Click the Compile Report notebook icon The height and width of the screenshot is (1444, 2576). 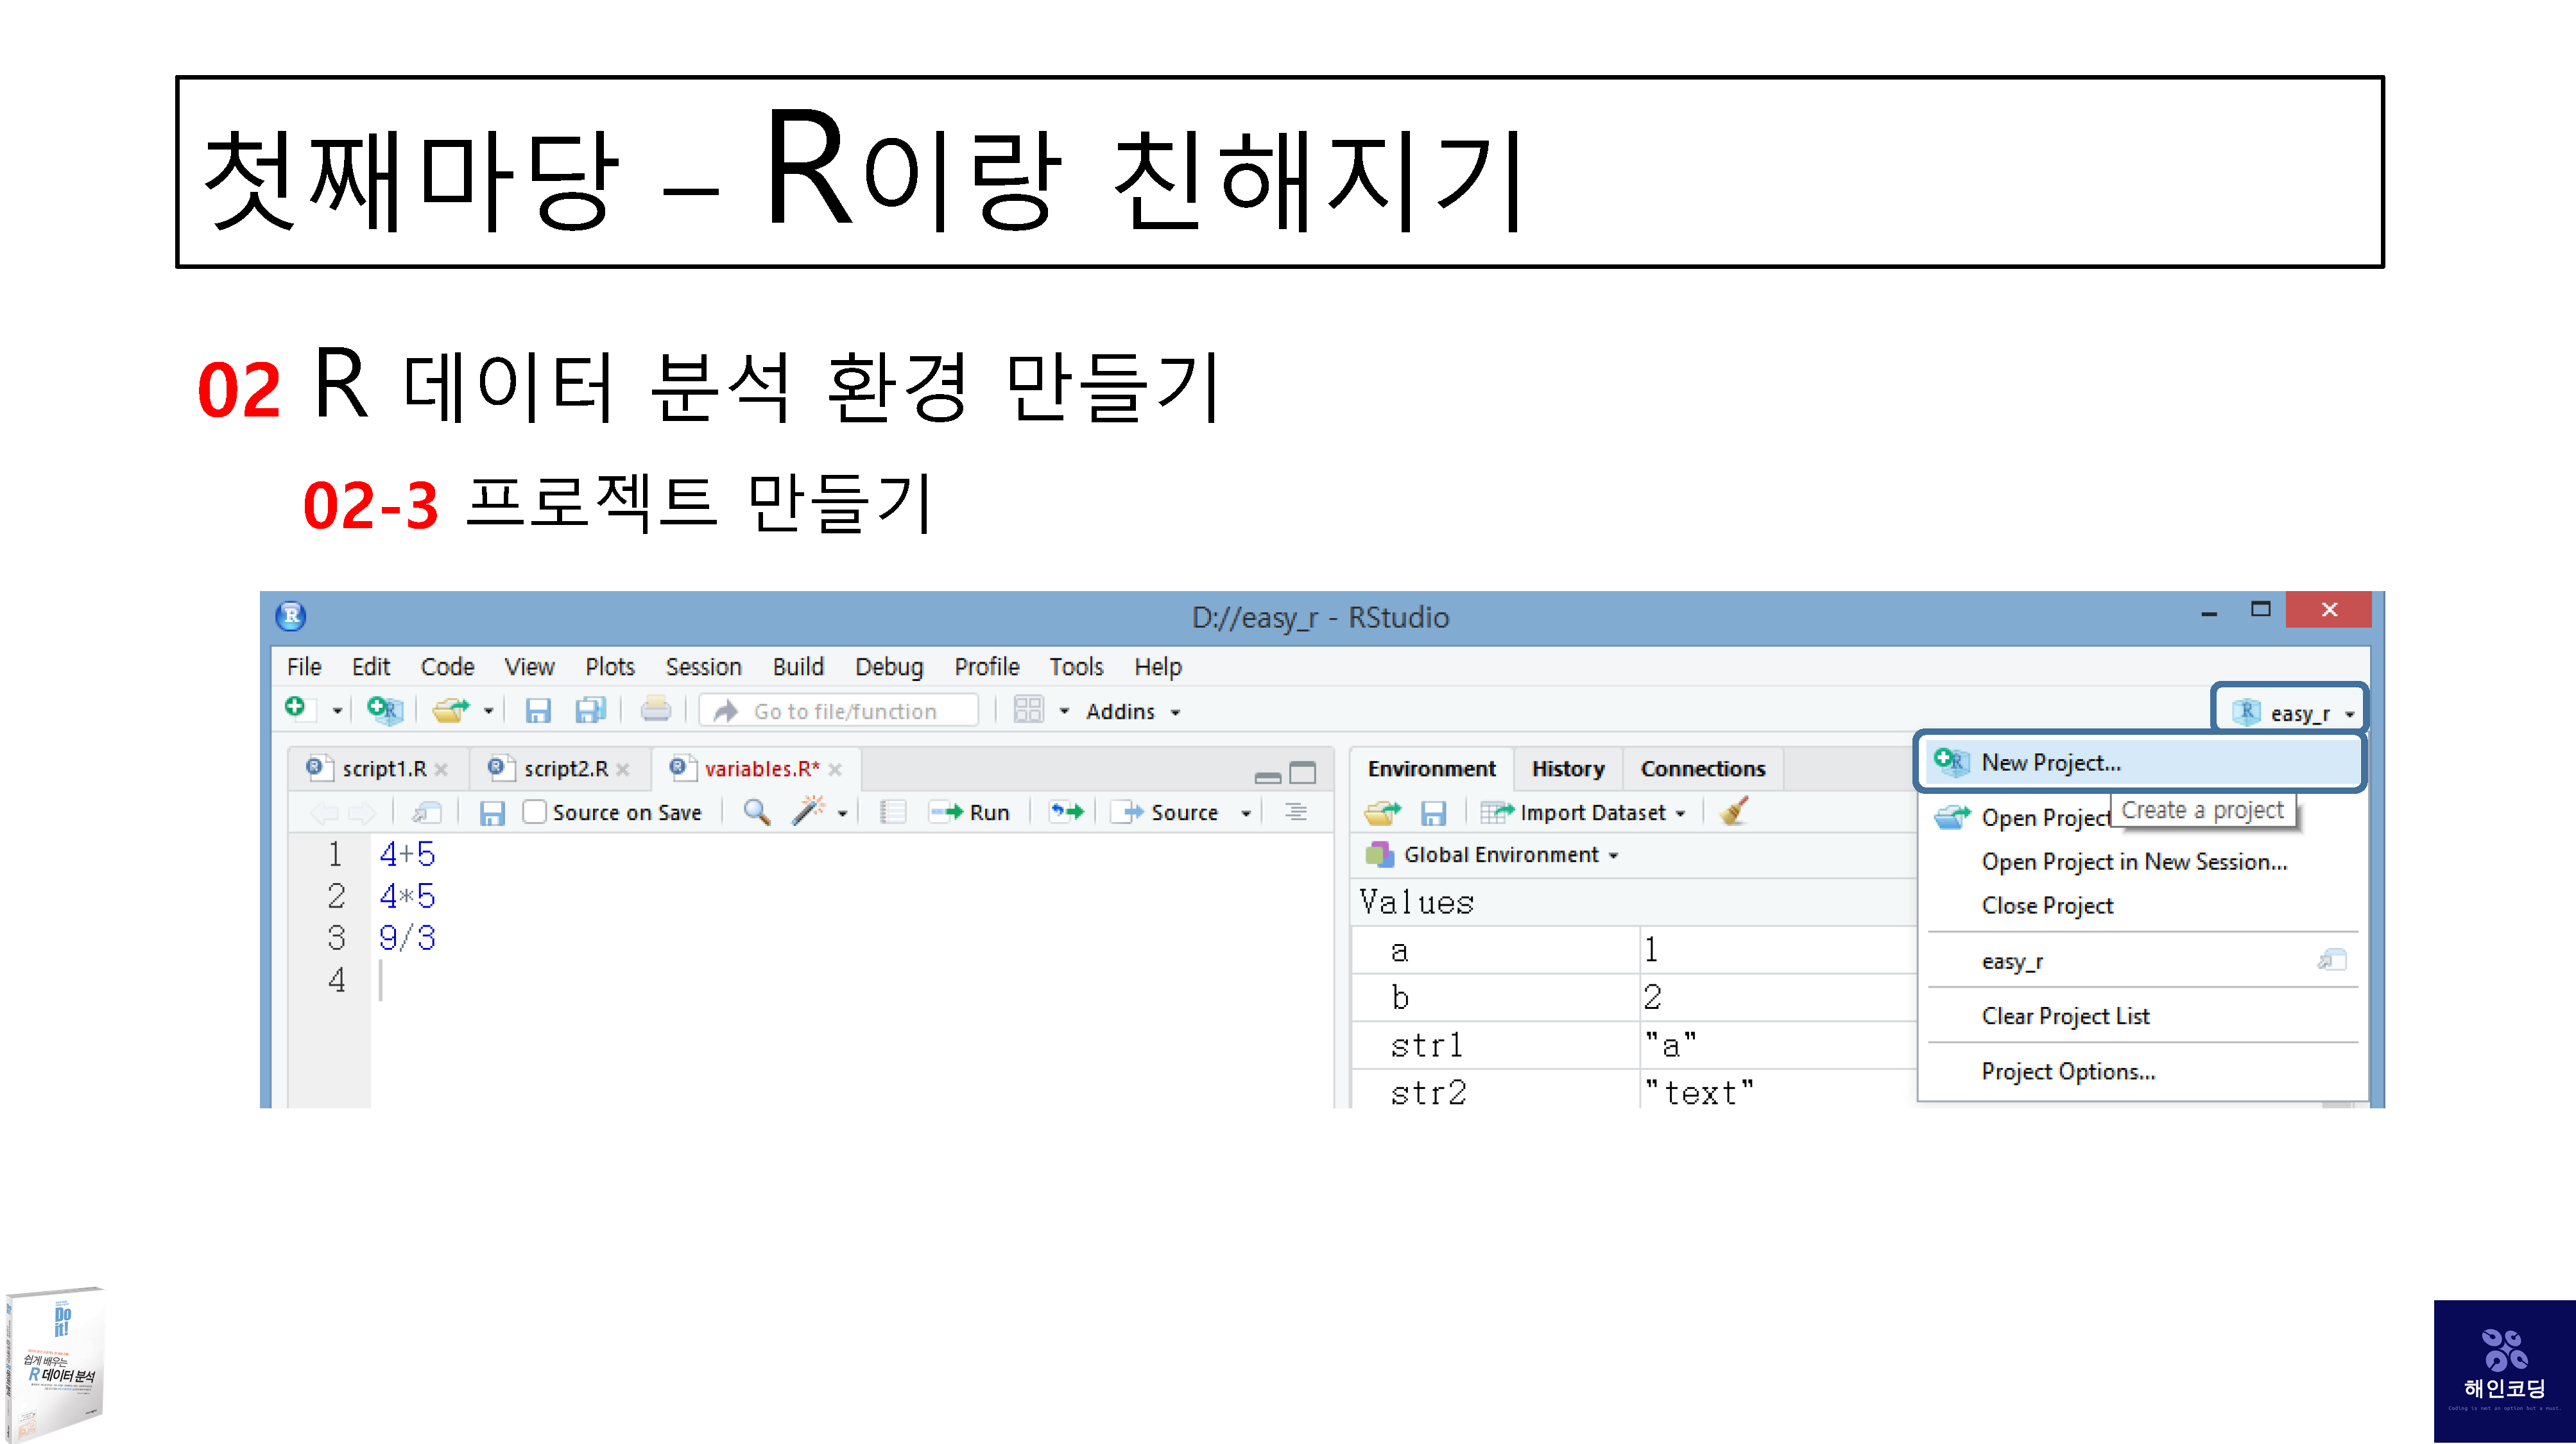coord(892,812)
